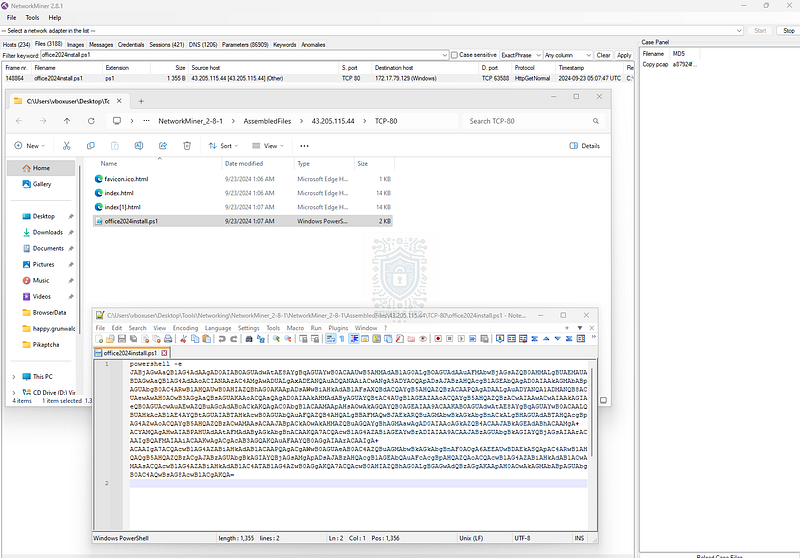Save the file using Notepad++ toolbar icon
Image resolution: width=800 pixels, height=558 pixels.
122,339
